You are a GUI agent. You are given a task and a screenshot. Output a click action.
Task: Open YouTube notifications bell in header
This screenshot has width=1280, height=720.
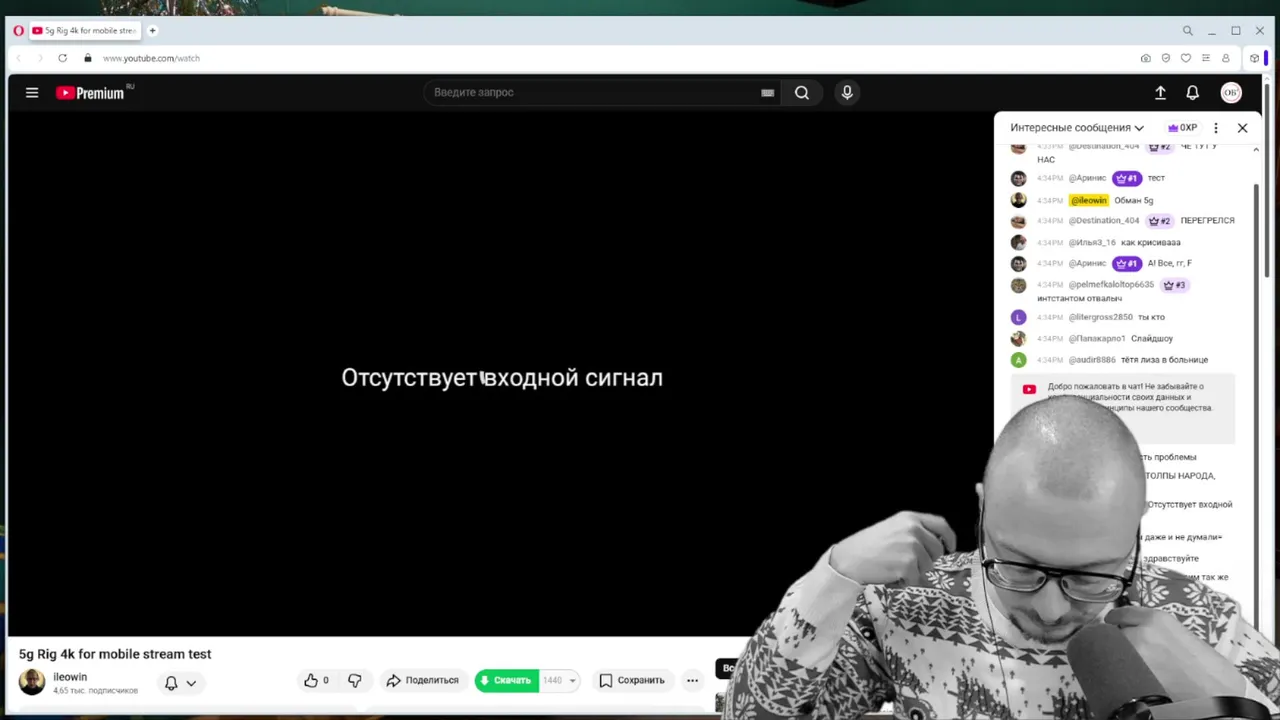coord(1192,93)
